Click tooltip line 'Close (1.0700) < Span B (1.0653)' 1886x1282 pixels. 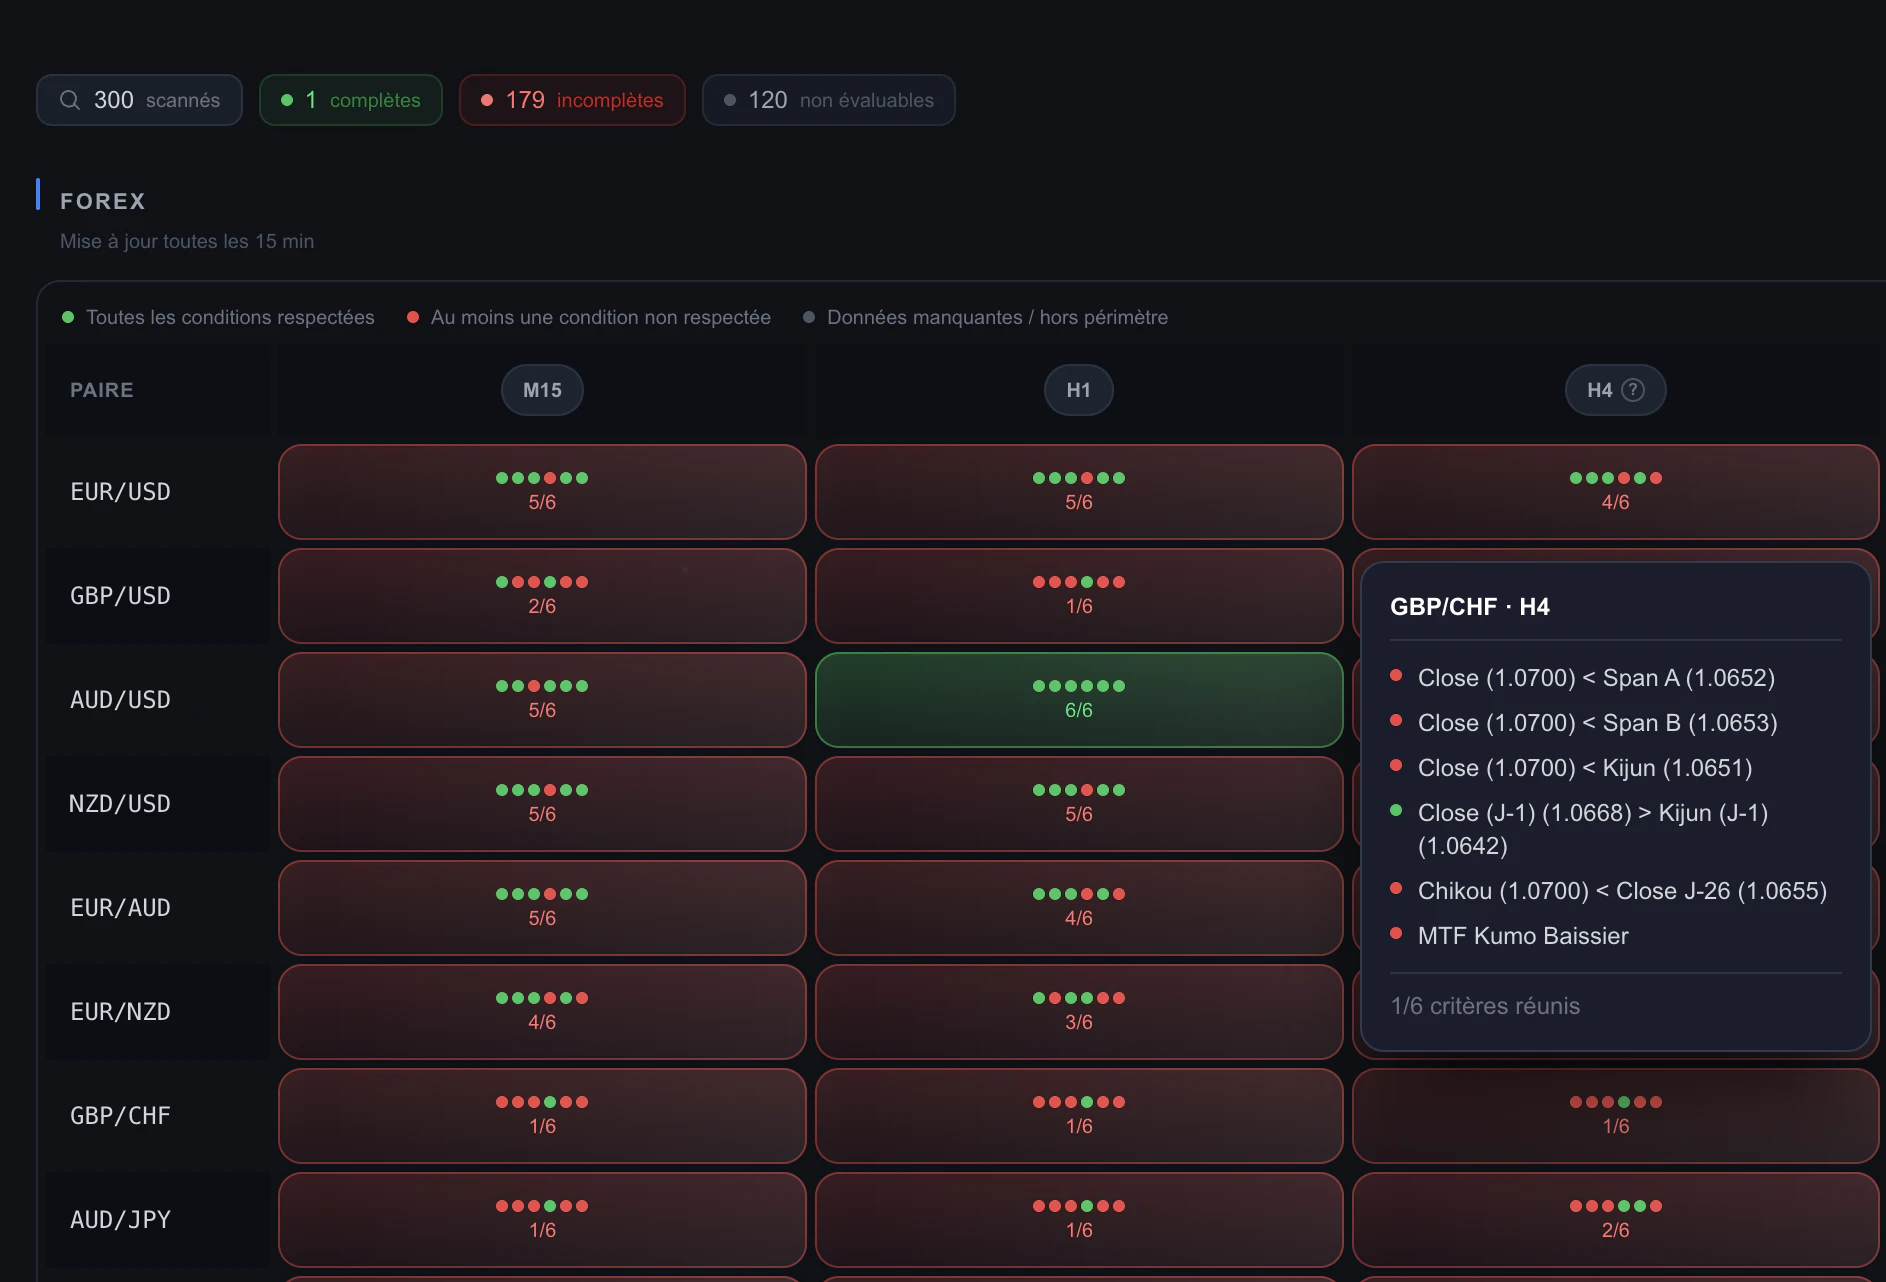click(x=1597, y=723)
